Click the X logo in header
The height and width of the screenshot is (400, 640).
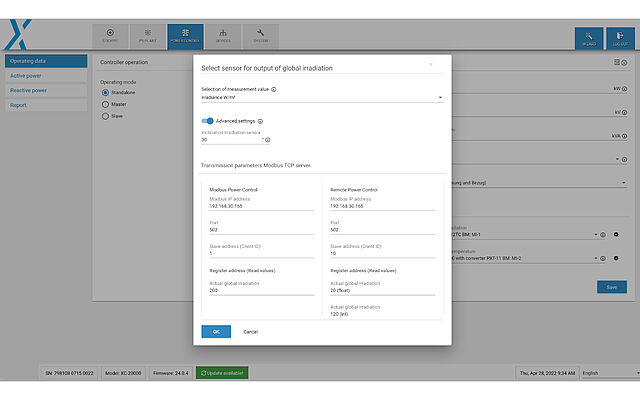(18, 34)
